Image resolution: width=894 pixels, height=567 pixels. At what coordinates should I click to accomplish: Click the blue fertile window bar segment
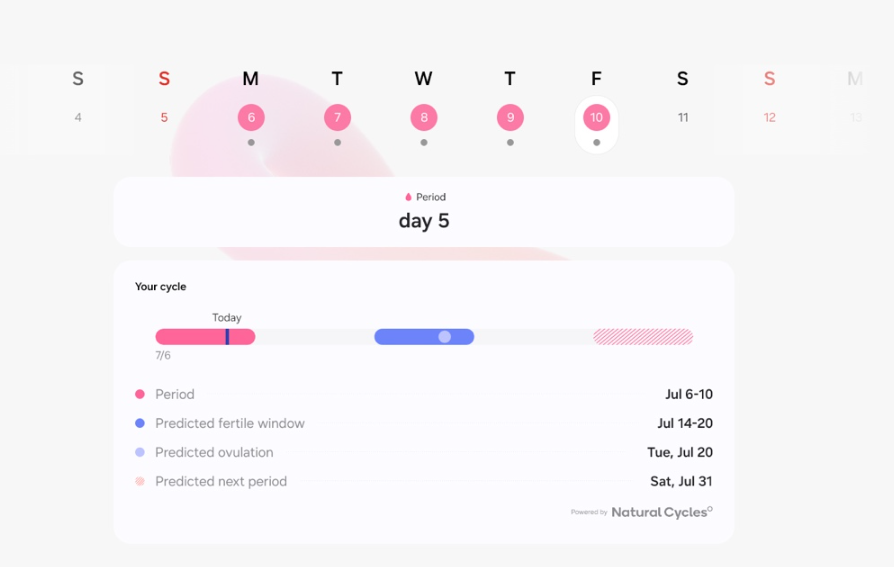click(x=405, y=337)
